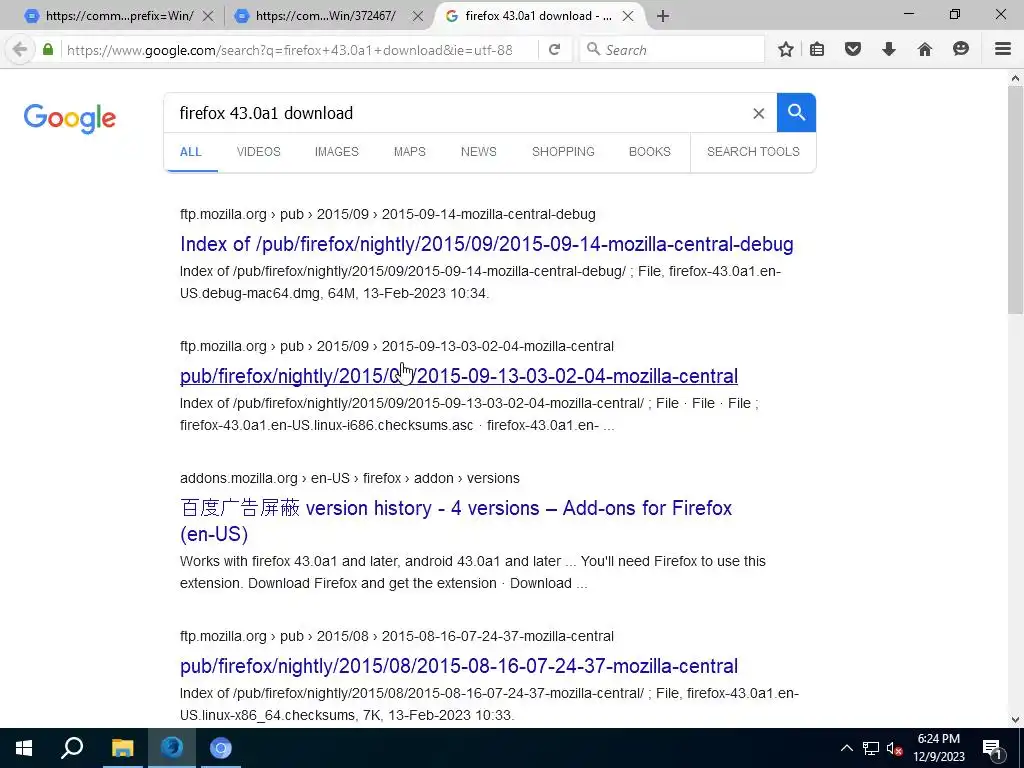This screenshot has width=1024, height=768.
Task: Switch to Firefox in the taskbar
Action: click(172, 748)
